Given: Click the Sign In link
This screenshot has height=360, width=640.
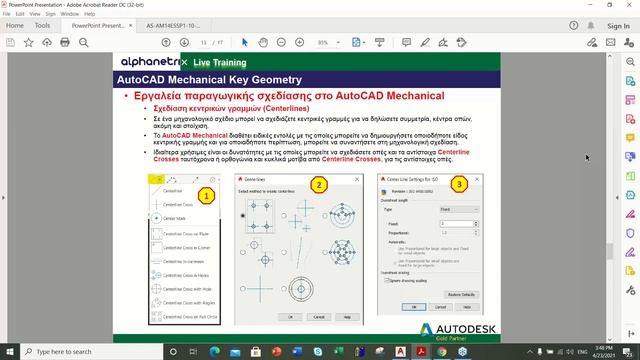Looking at the screenshot, I should [x=618, y=26].
